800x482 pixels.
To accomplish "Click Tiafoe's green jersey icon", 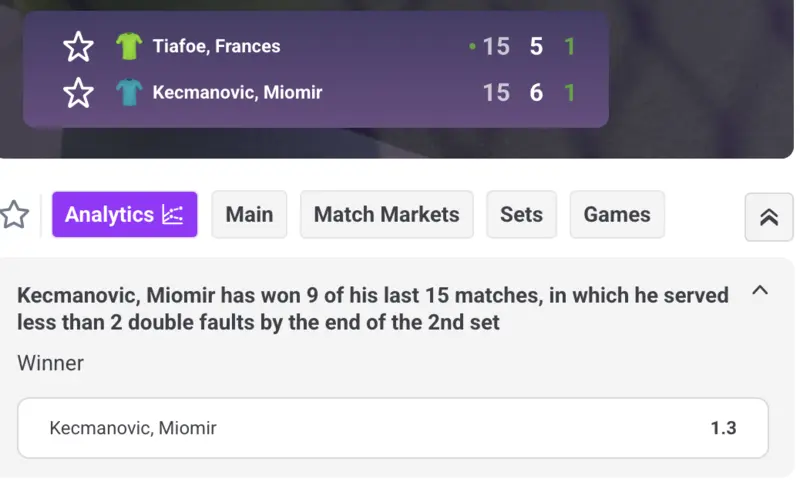I will pyautogui.click(x=129, y=46).
